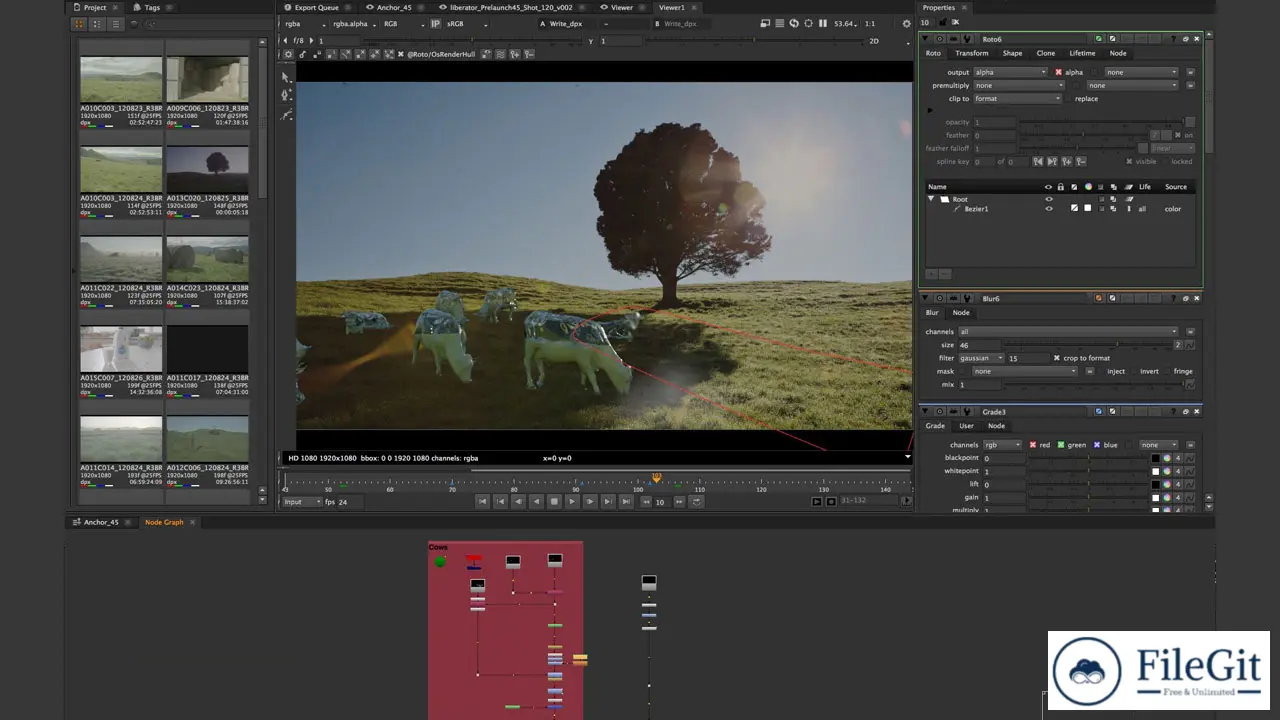Click Bezier1 white color swatch

[x=1087, y=209]
